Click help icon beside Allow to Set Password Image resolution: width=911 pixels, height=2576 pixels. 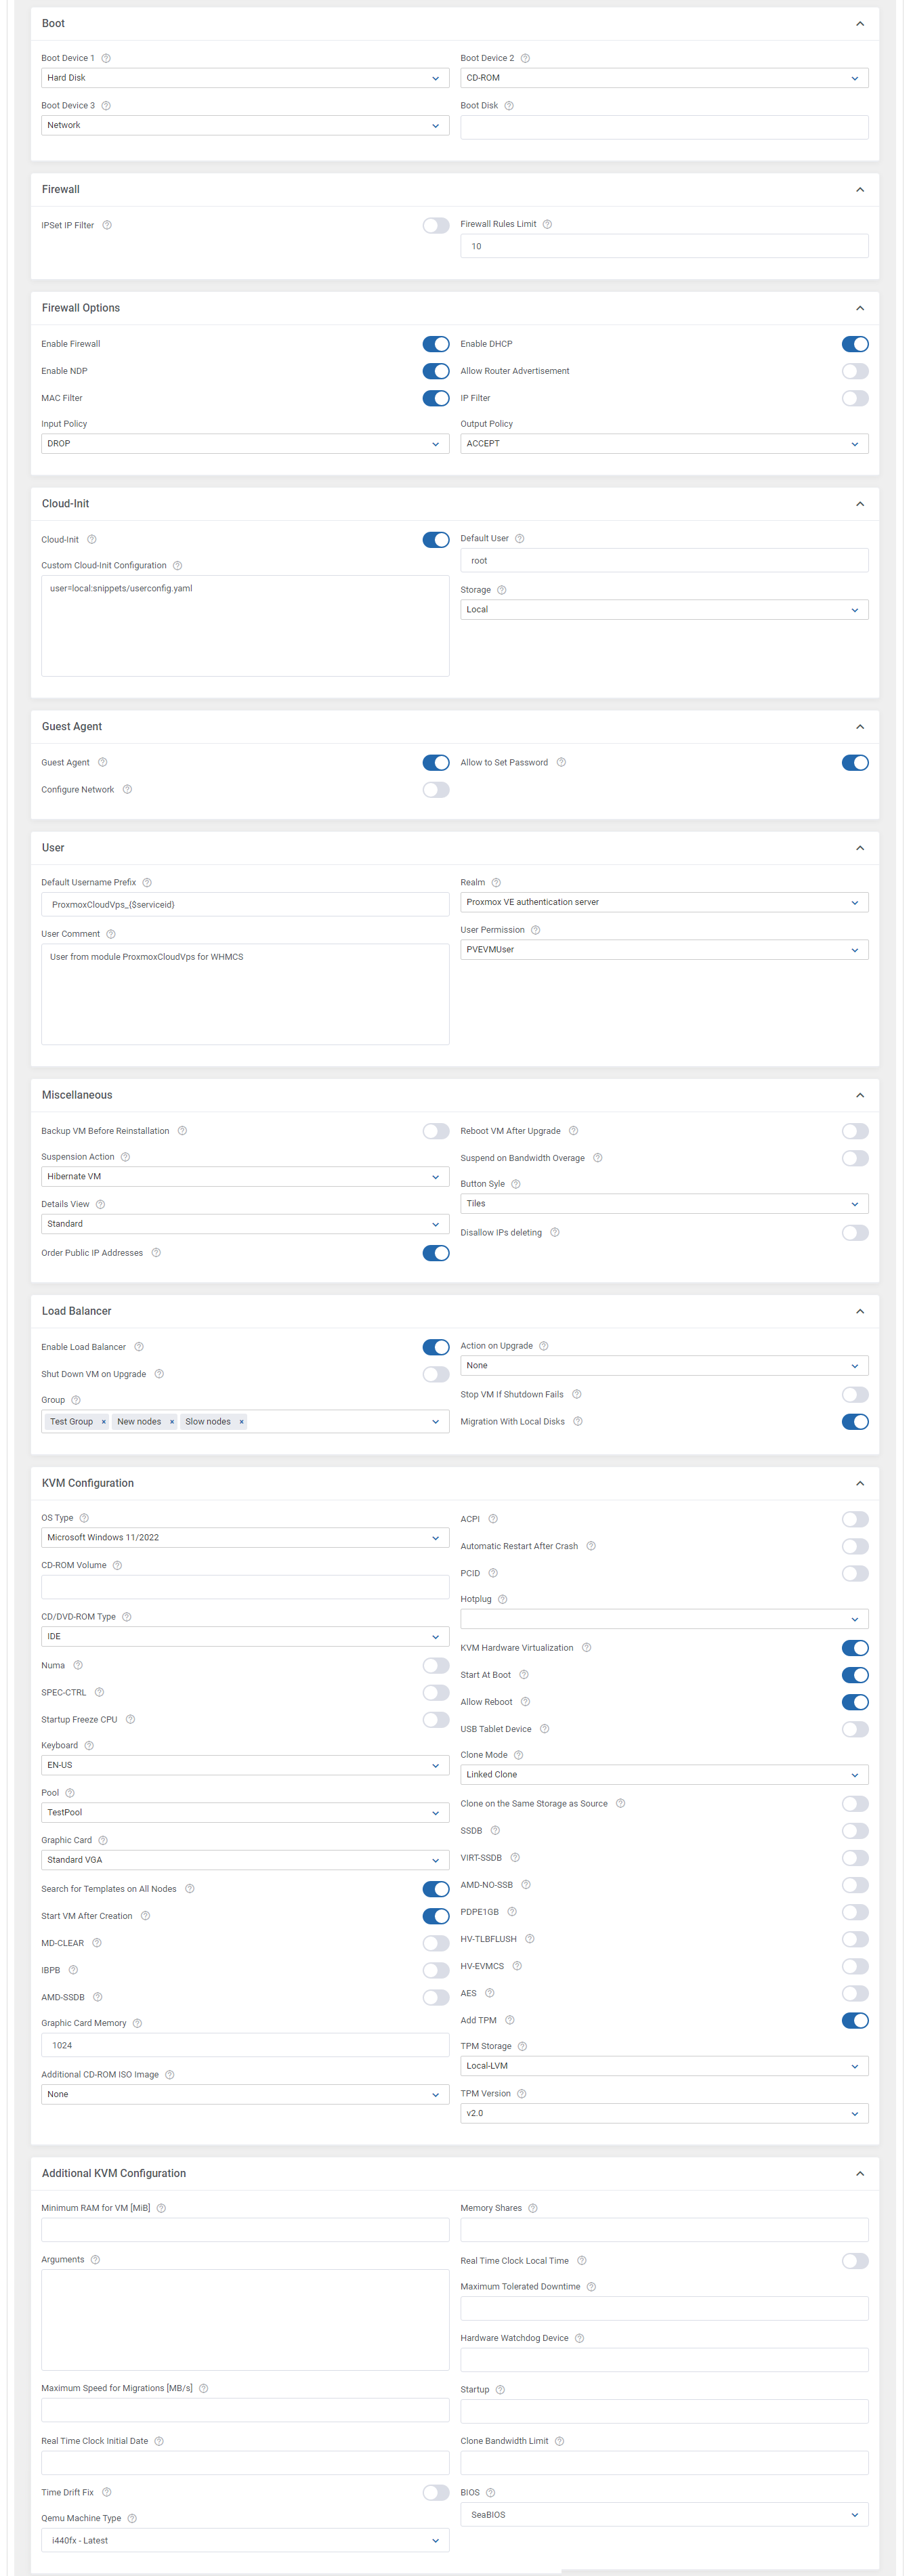(x=561, y=762)
